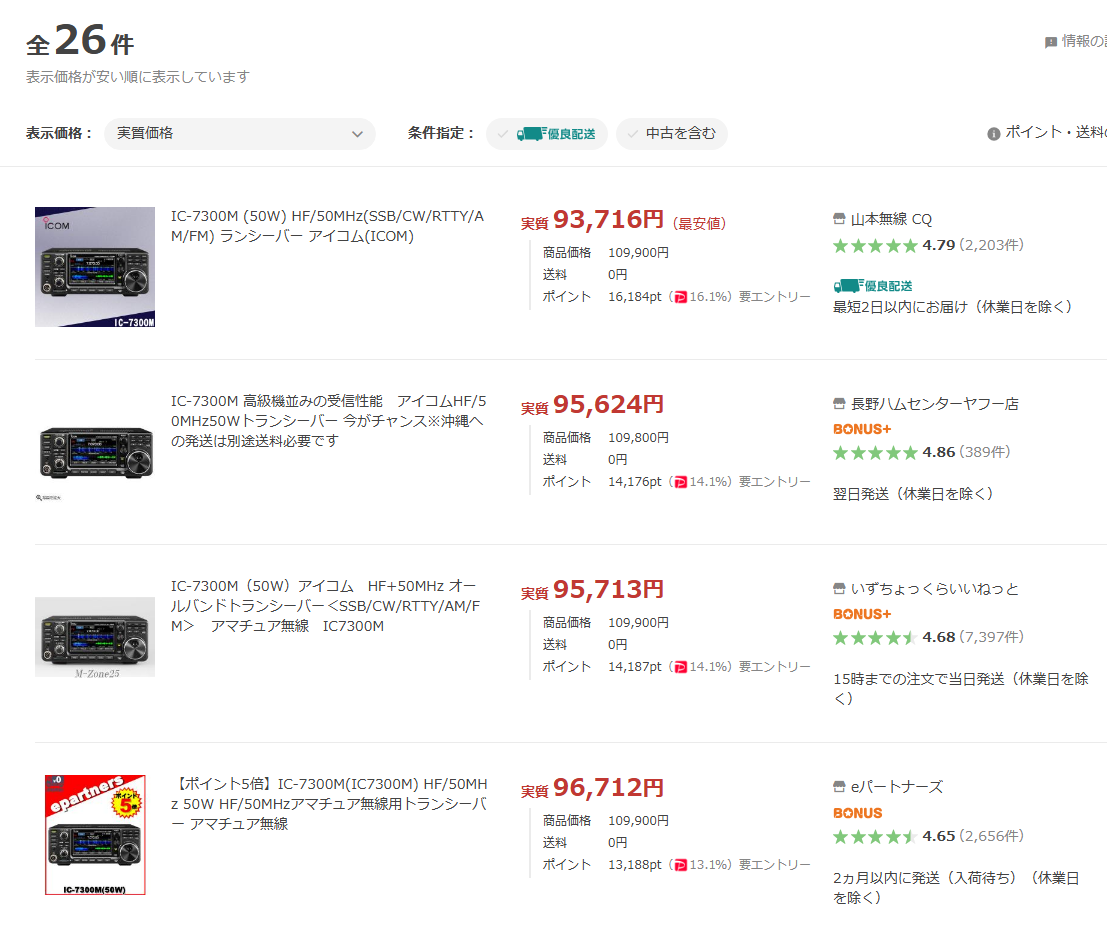Click the 最短2日以内にお届け delivery text
The height and width of the screenshot is (935, 1107).
click(952, 307)
